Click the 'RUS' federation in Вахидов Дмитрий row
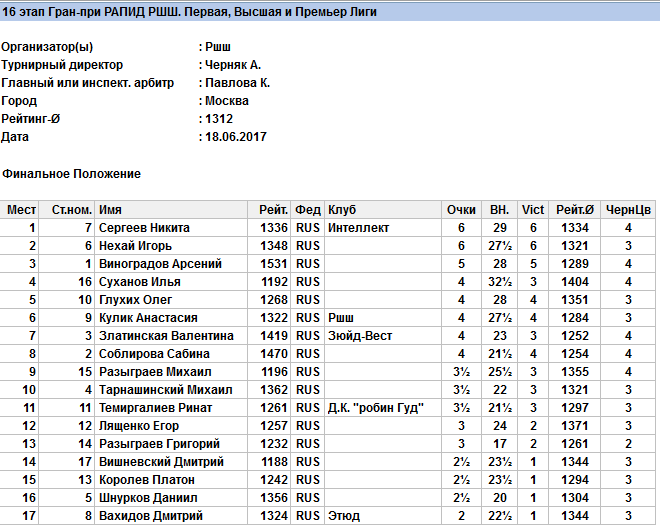 (308, 516)
